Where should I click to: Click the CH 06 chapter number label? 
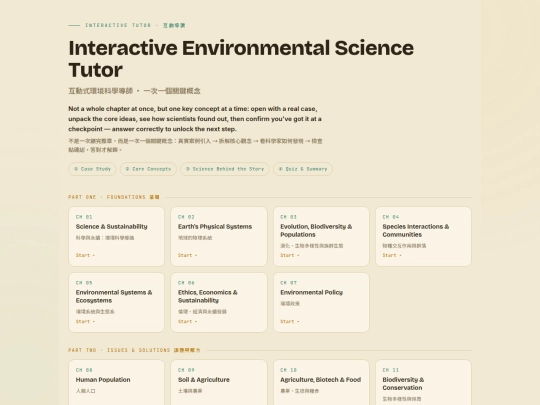(x=186, y=283)
